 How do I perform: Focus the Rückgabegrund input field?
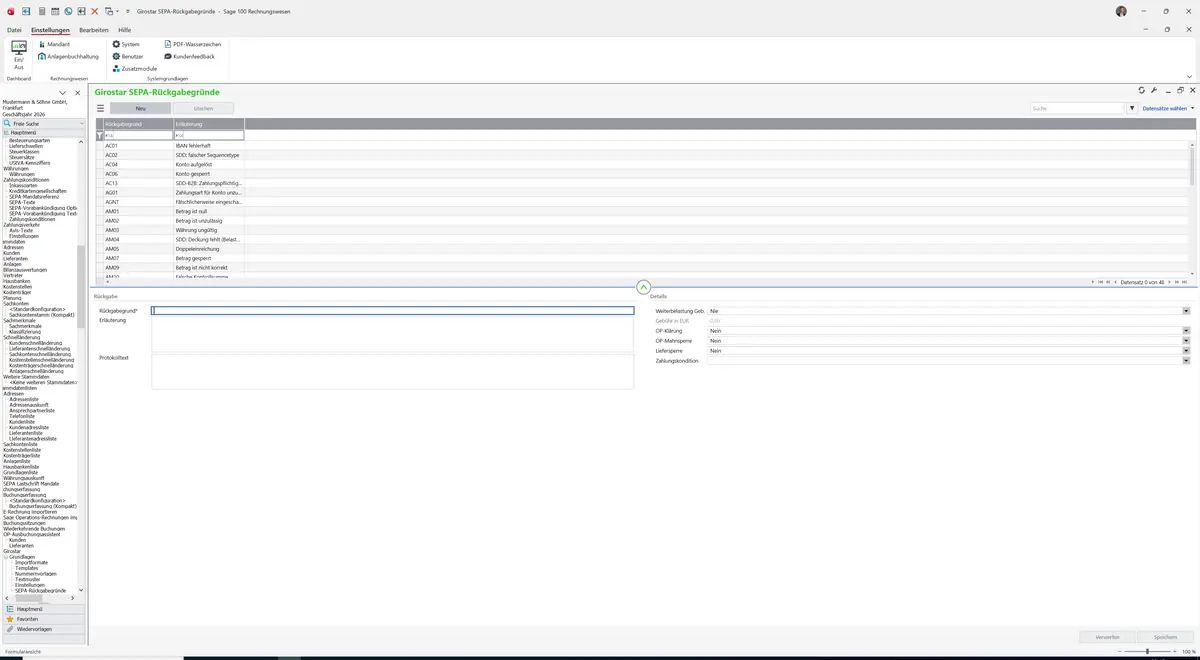(x=393, y=311)
